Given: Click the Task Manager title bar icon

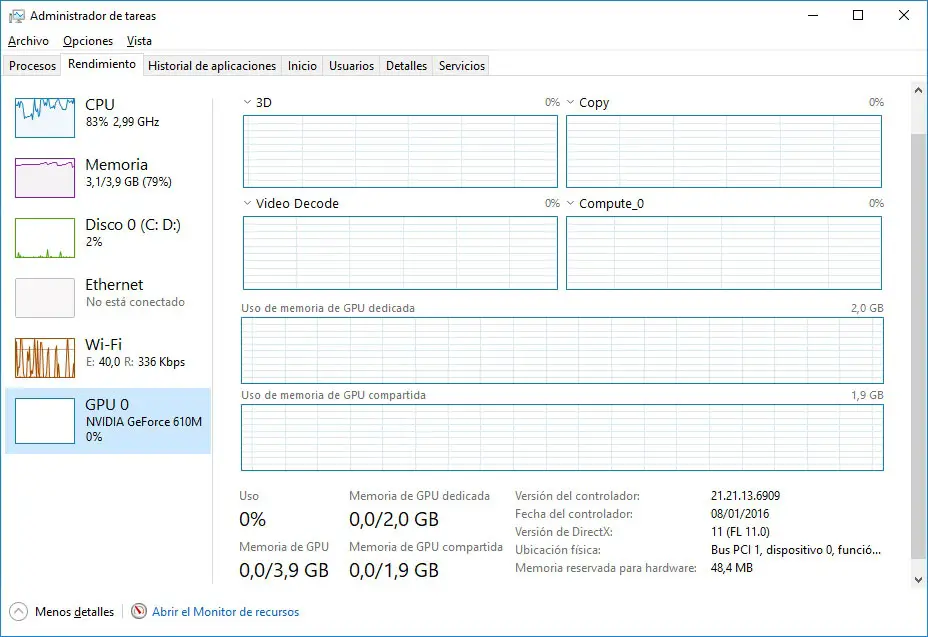Looking at the screenshot, I should (x=17, y=16).
